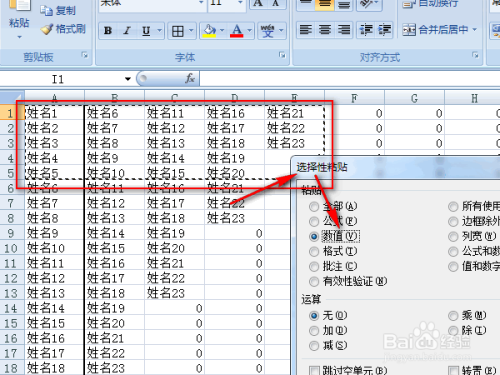
Task: Open underline style dropdown arrow
Action: coord(159,31)
